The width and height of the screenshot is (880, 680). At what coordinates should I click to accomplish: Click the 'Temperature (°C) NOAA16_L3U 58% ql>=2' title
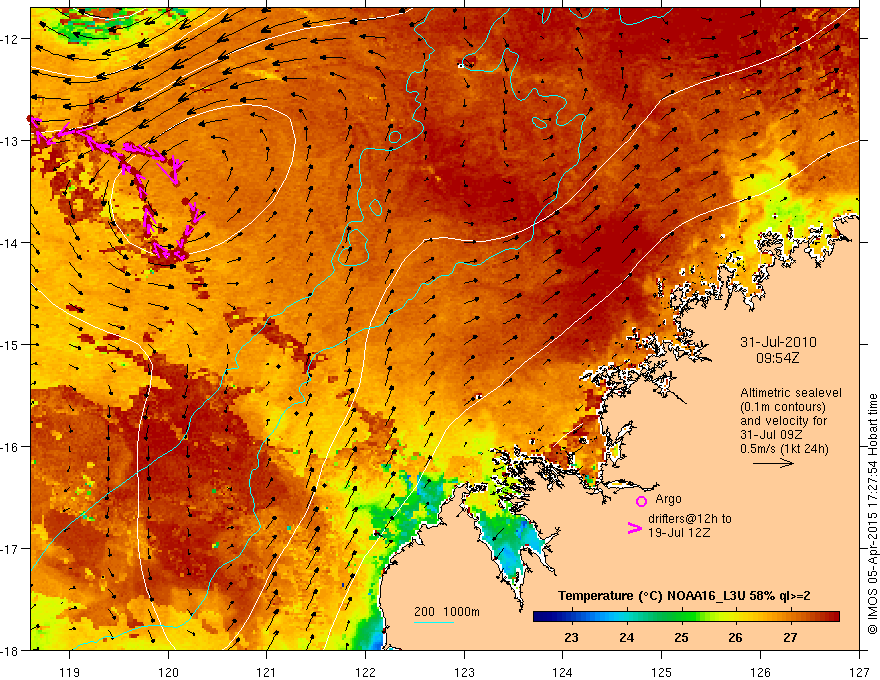[x=684, y=596]
